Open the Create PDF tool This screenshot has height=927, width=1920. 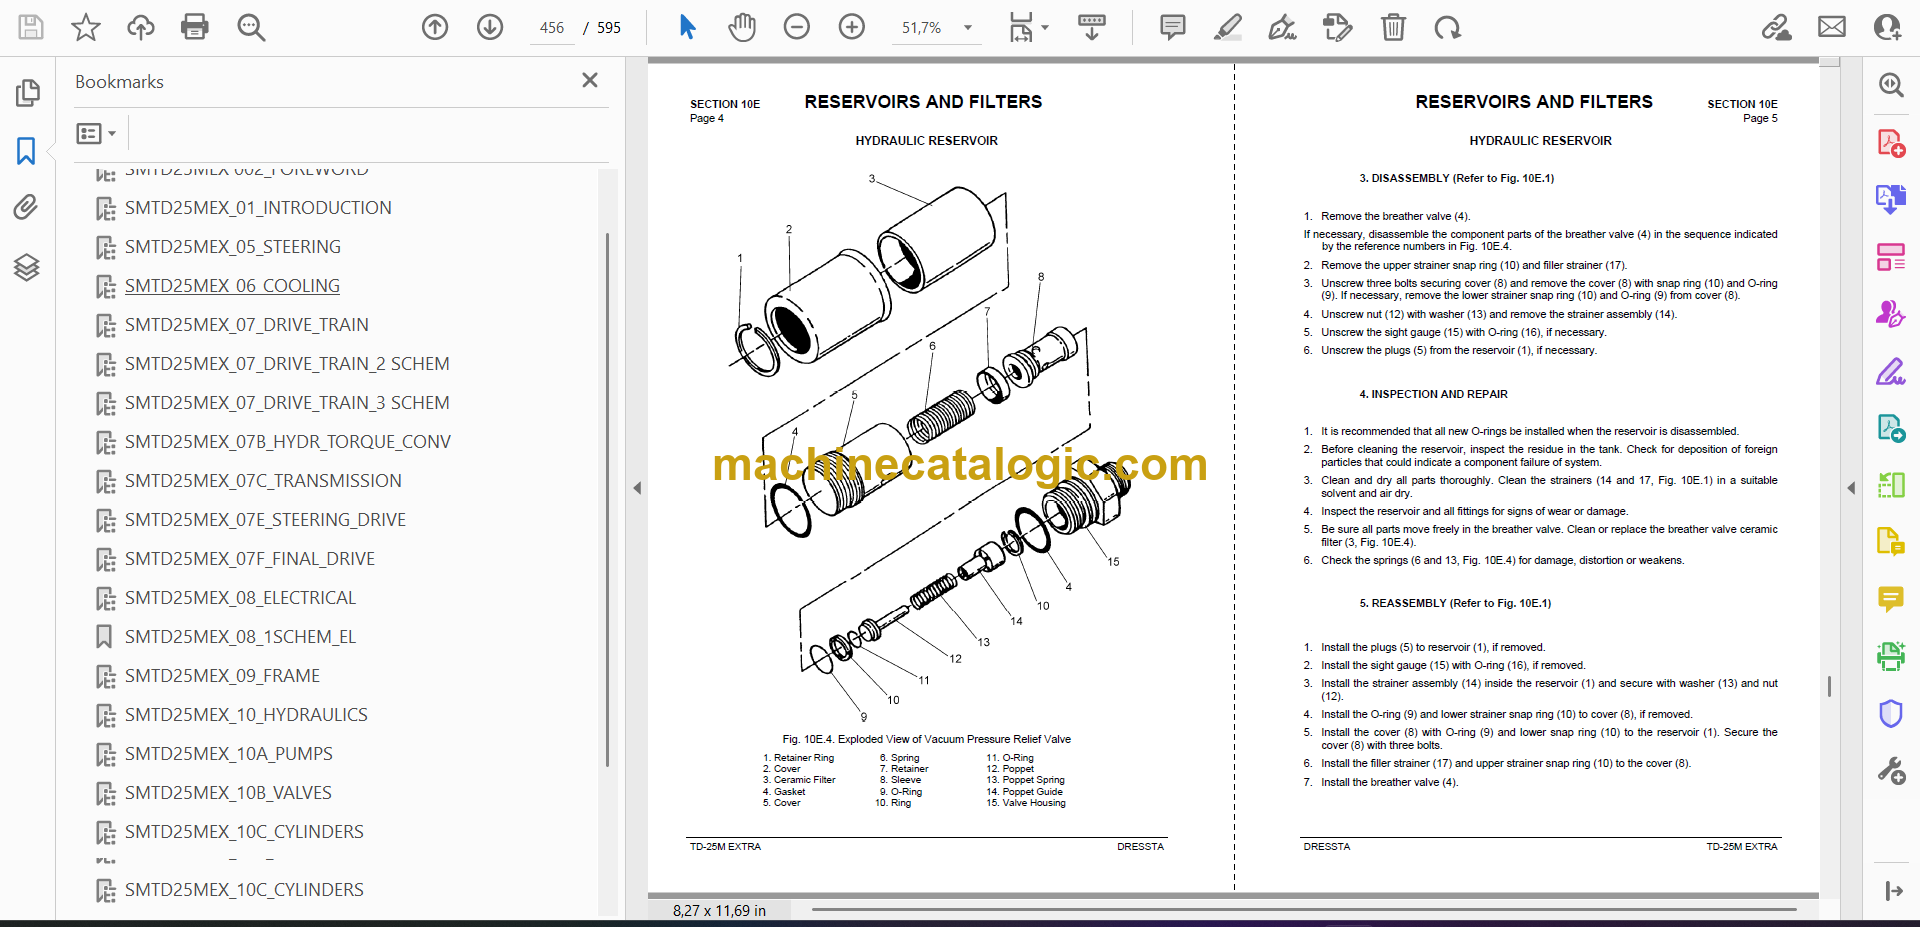1891,143
